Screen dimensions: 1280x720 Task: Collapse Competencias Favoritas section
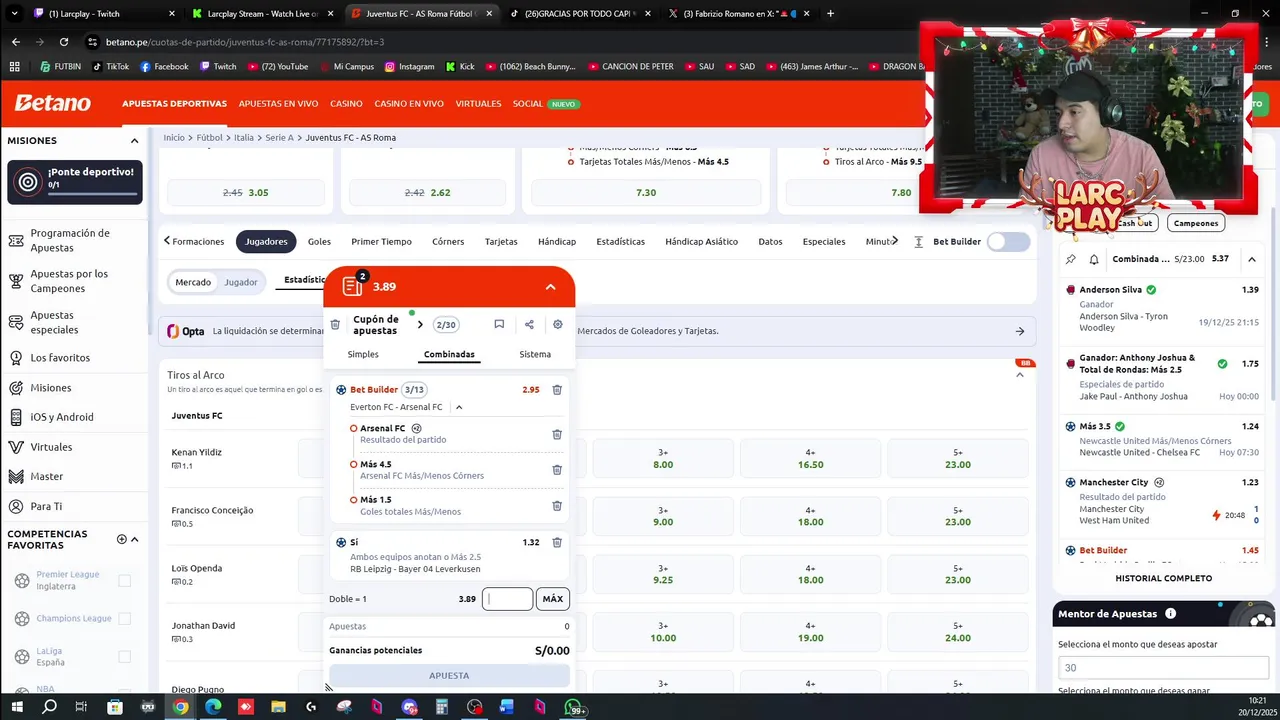click(x=135, y=539)
